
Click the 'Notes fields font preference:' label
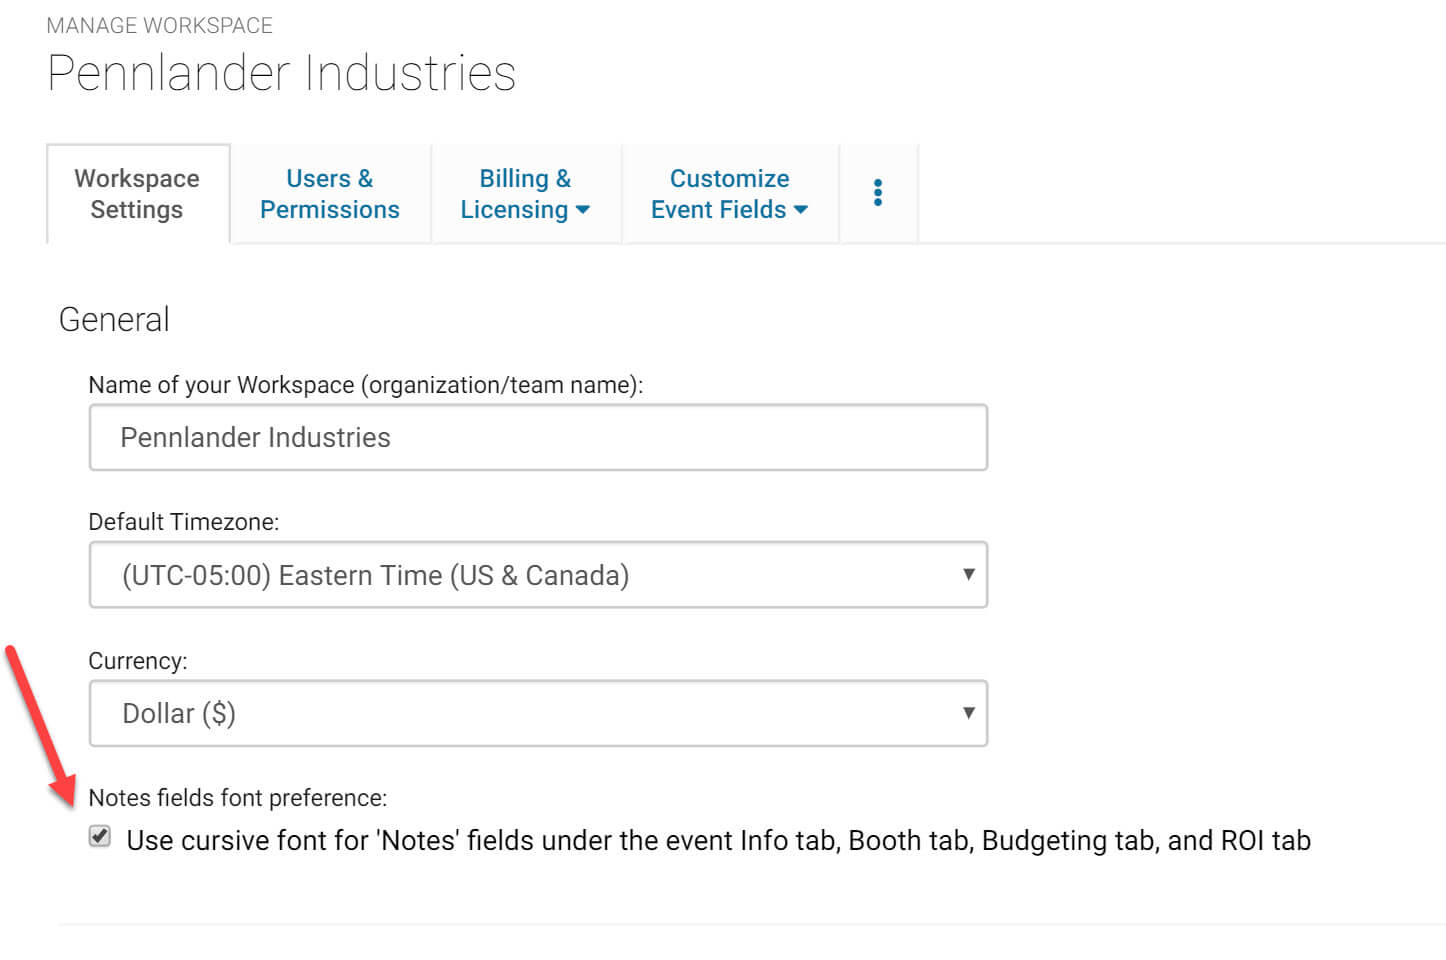(x=237, y=798)
